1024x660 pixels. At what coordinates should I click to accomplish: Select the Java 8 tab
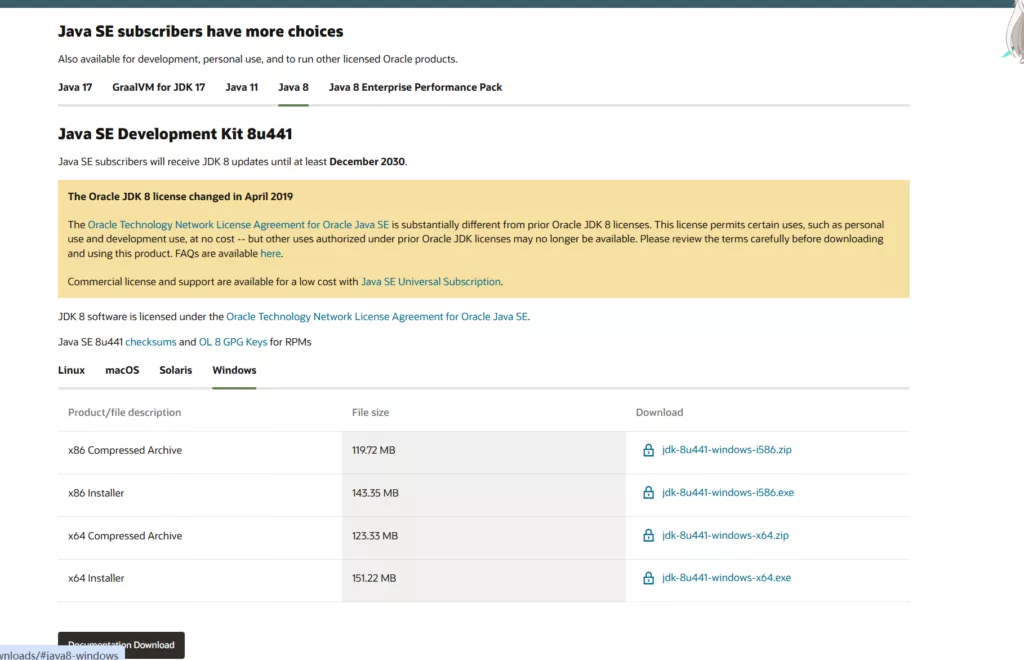click(x=293, y=87)
